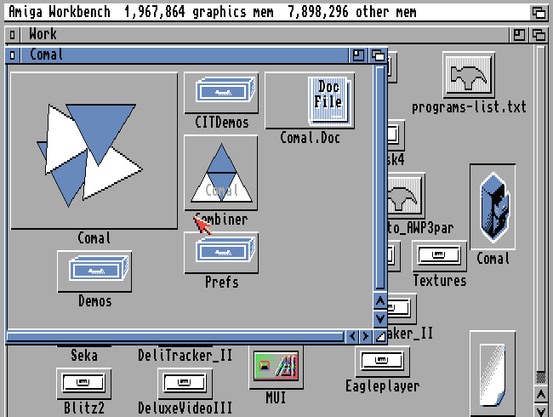Click the Comal window vertical scroll bar
553x417 pixels.
380,178
